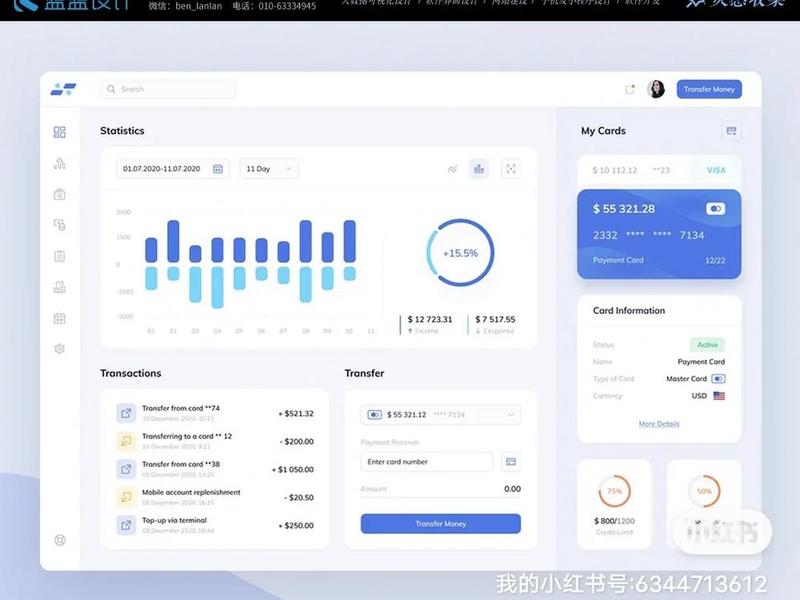The width and height of the screenshot is (800, 600).
Task: Click the Card Information heading
Action: pyautogui.click(x=629, y=311)
